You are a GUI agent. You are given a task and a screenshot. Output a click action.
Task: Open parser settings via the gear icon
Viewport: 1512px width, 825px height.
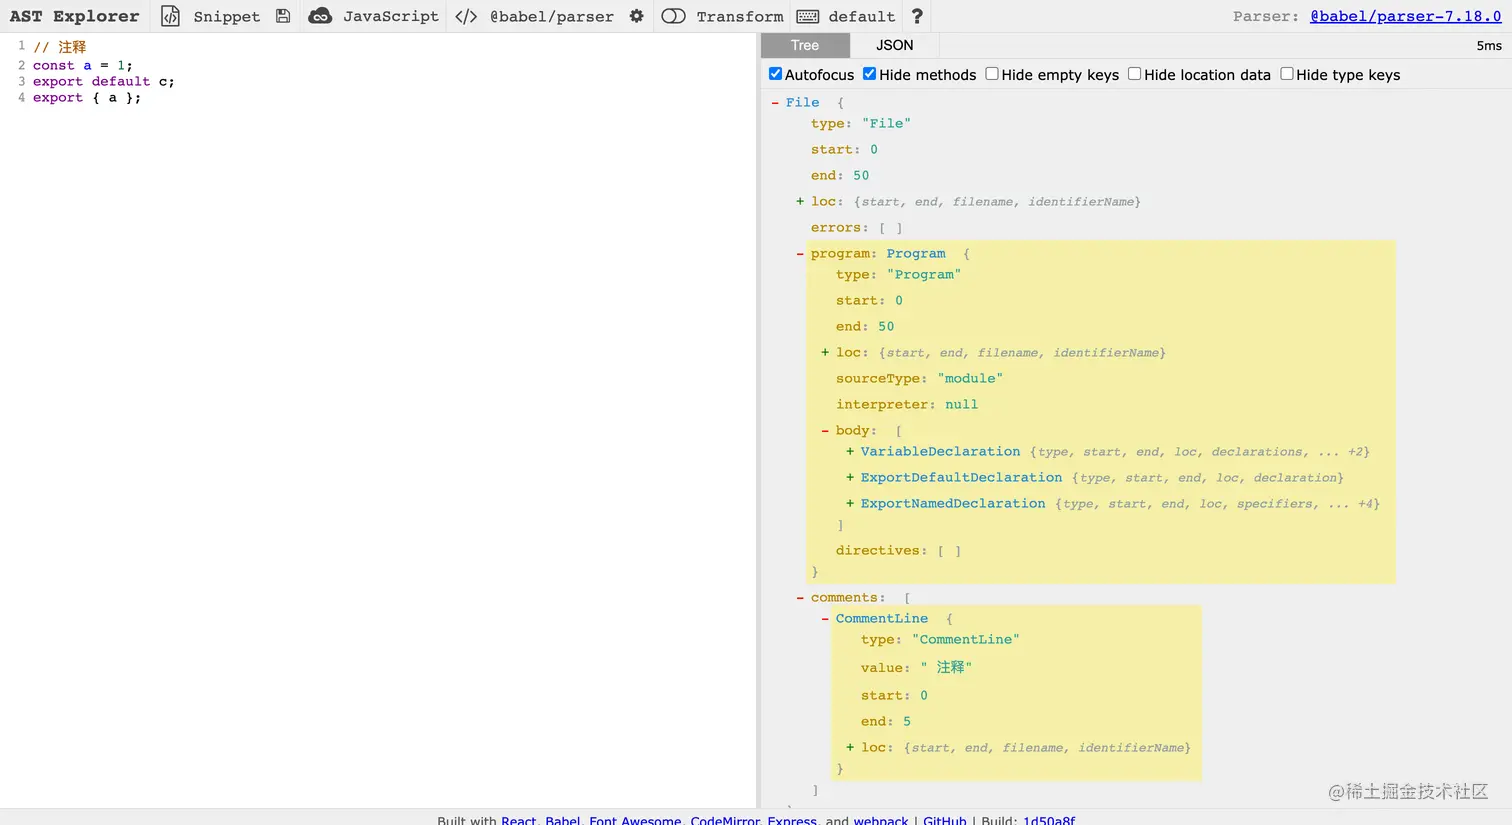click(636, 16)
